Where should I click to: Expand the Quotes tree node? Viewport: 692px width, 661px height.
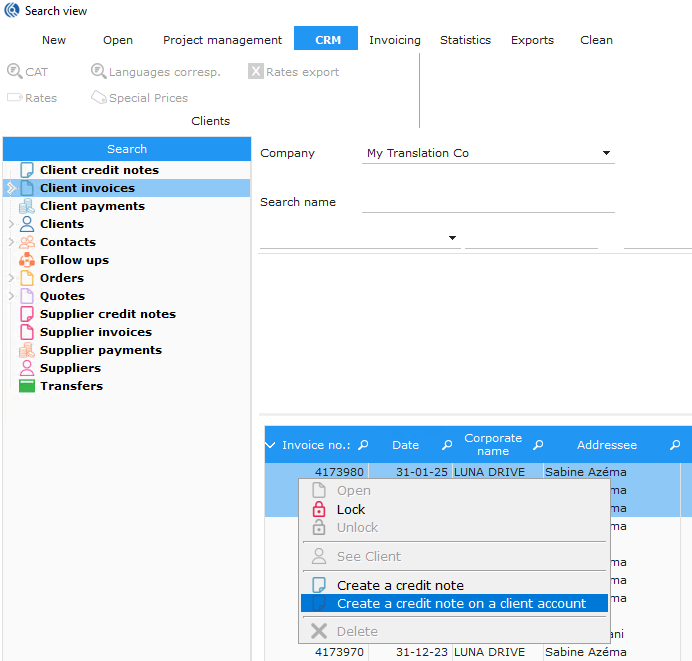pyautogui.click(x=11, y=296)
